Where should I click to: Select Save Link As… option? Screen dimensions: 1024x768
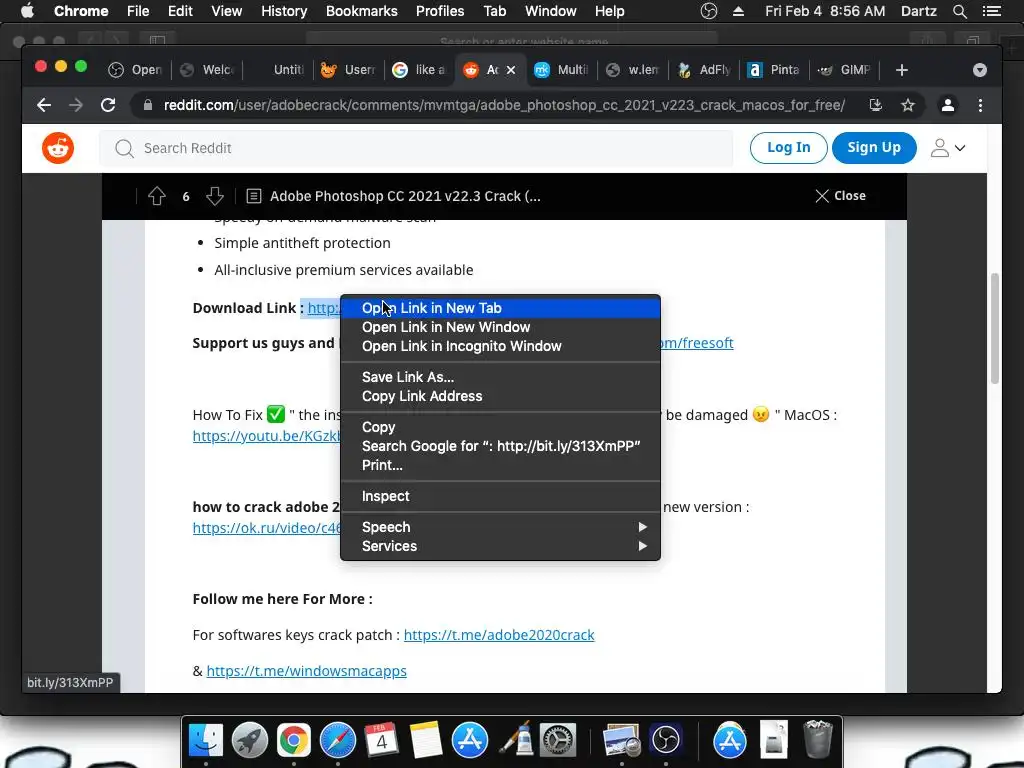coord(500,377)
